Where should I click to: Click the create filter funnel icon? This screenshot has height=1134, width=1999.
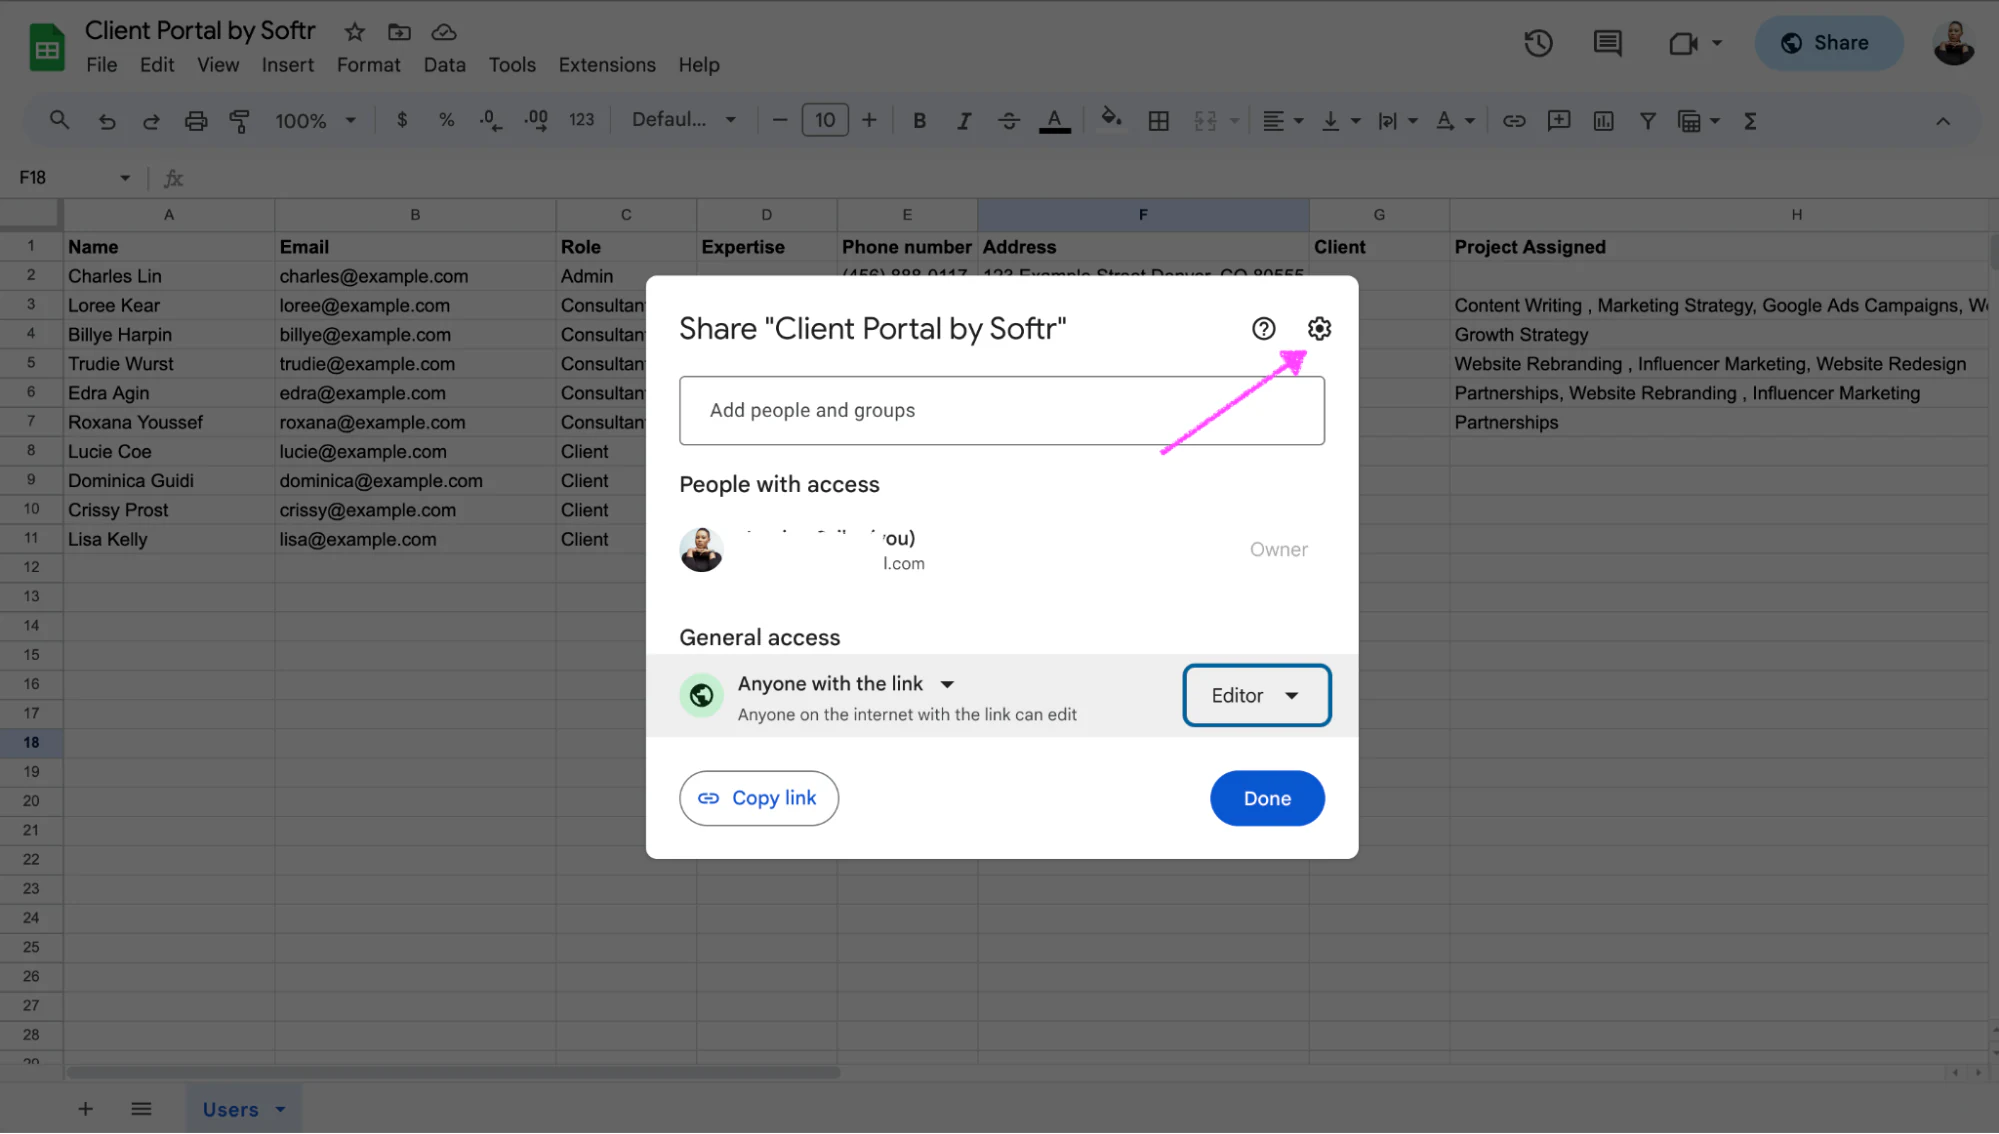tap(1647, 121)
